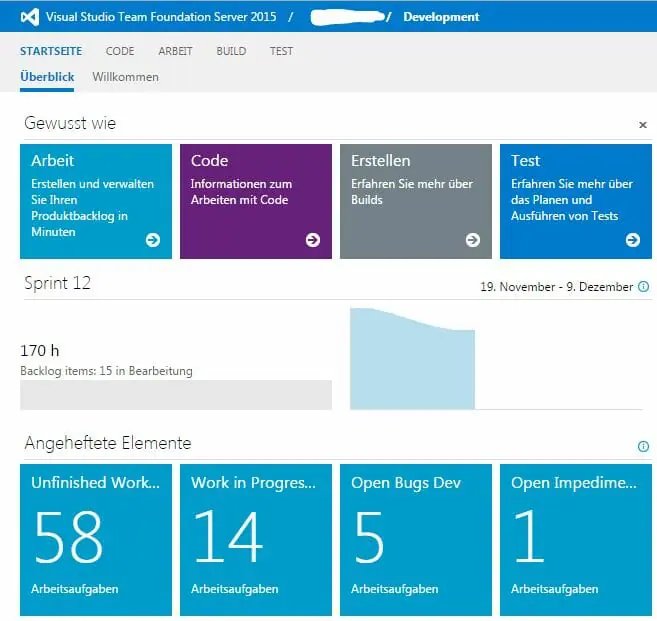Click the info icon next to sprint dates
The image size is (657, 621).
pyautogui.click(x=644, y=287)
